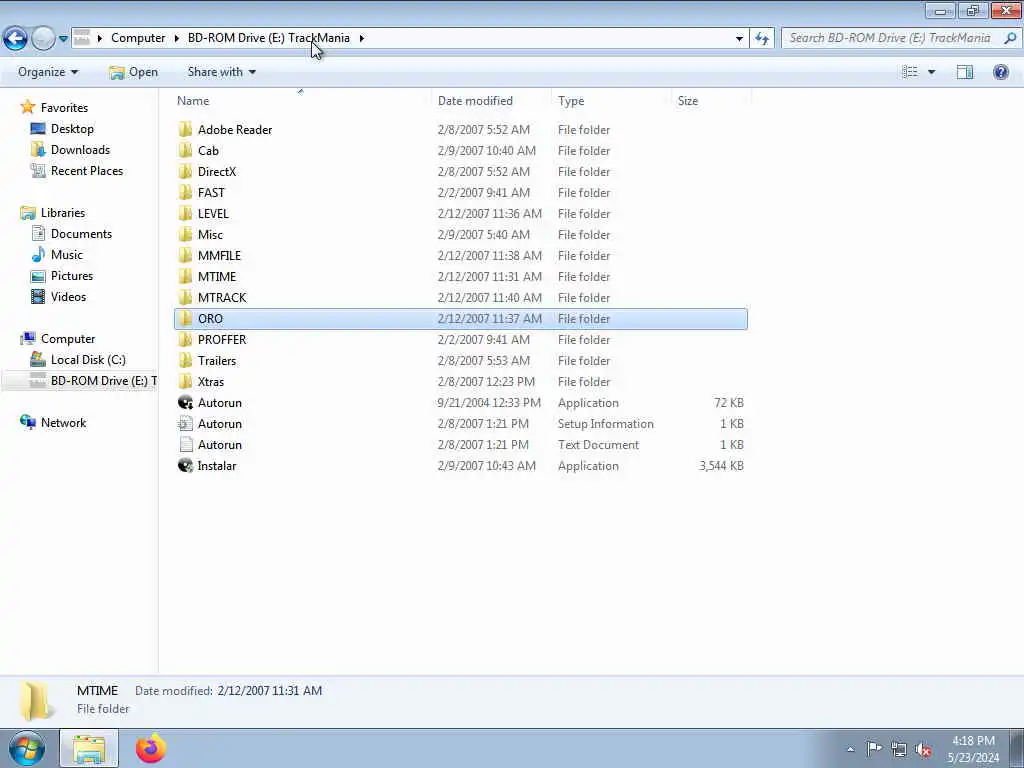Select the PROFFER folder icon
1024x768 pixels.
(x=185, y=339)
